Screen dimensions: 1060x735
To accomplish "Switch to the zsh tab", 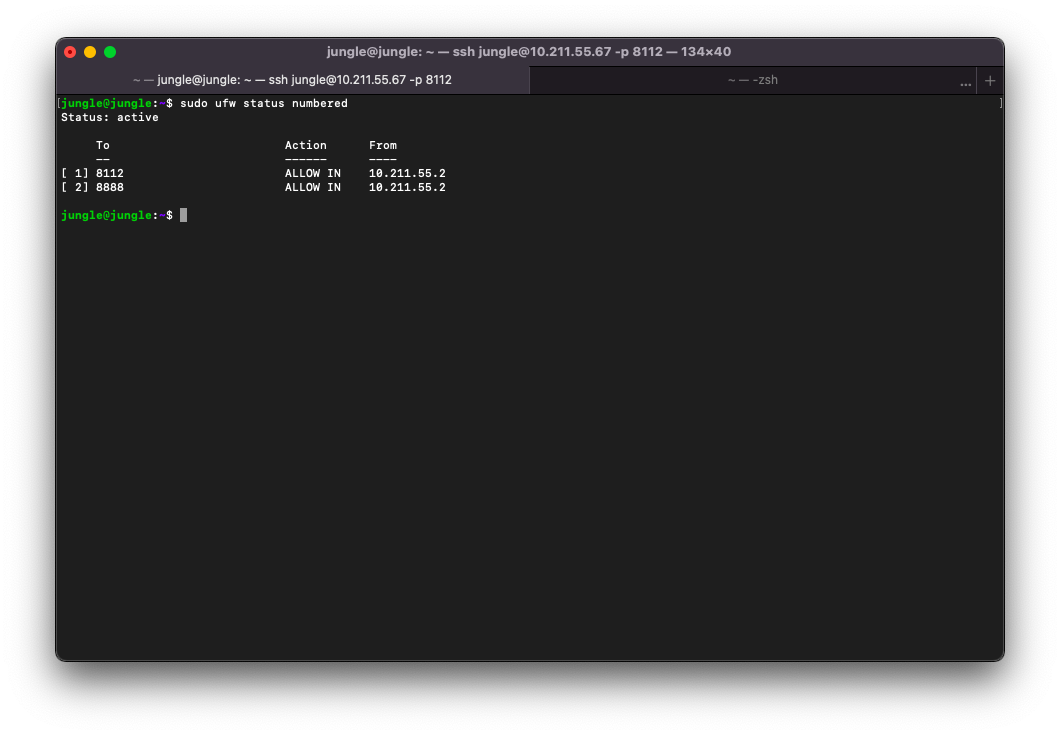I will point(752,80).
